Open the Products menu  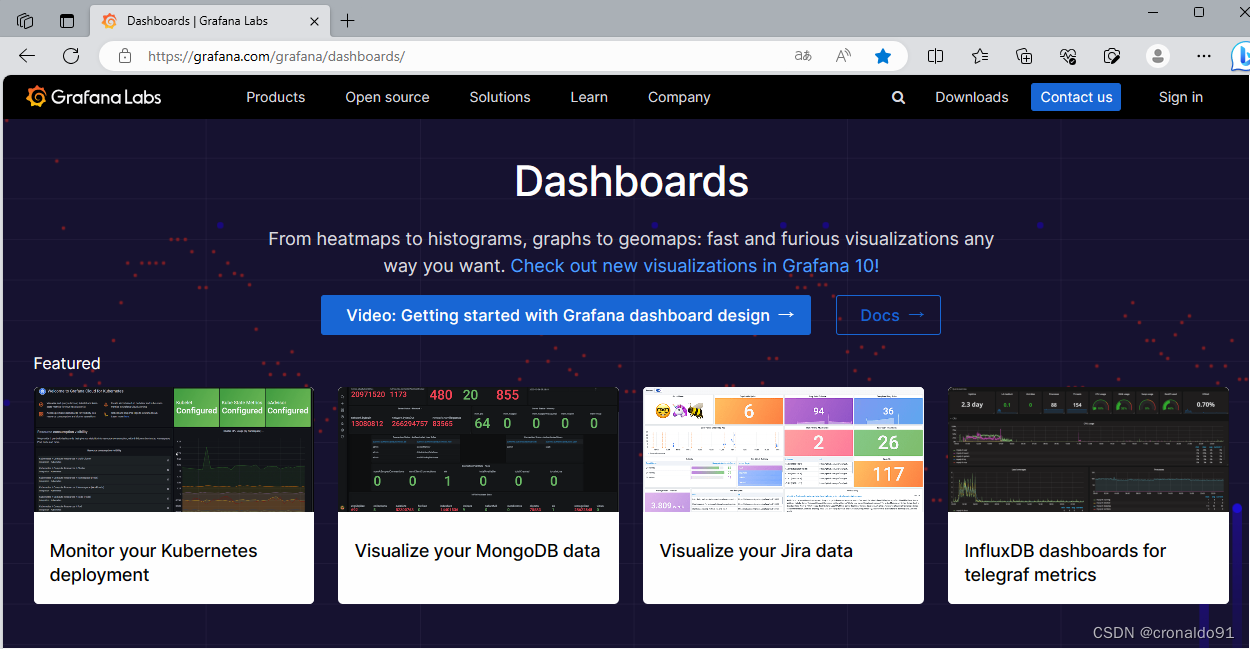click(x=275, y=97)
